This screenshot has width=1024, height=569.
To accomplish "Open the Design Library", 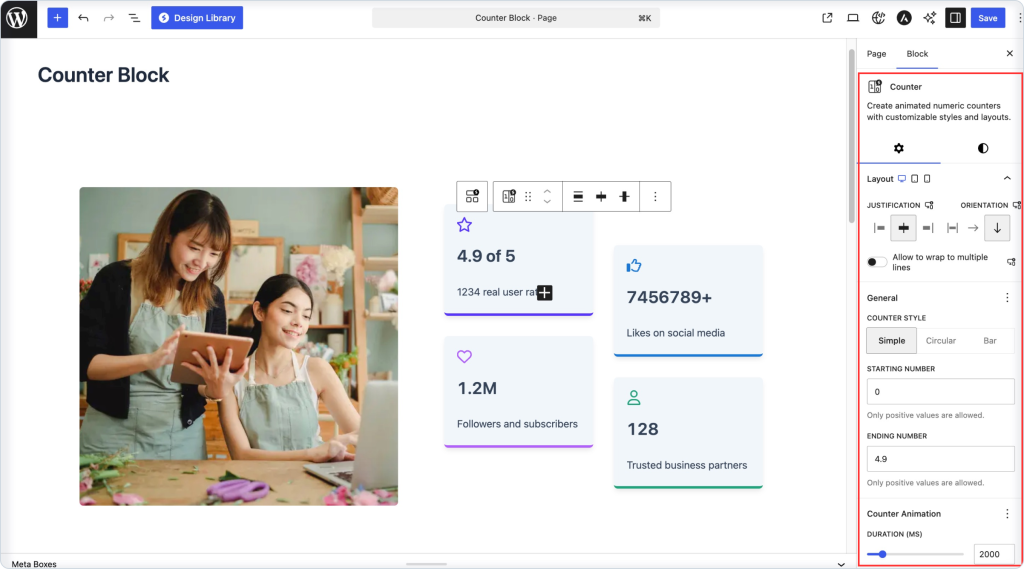I will coord(197,18).
